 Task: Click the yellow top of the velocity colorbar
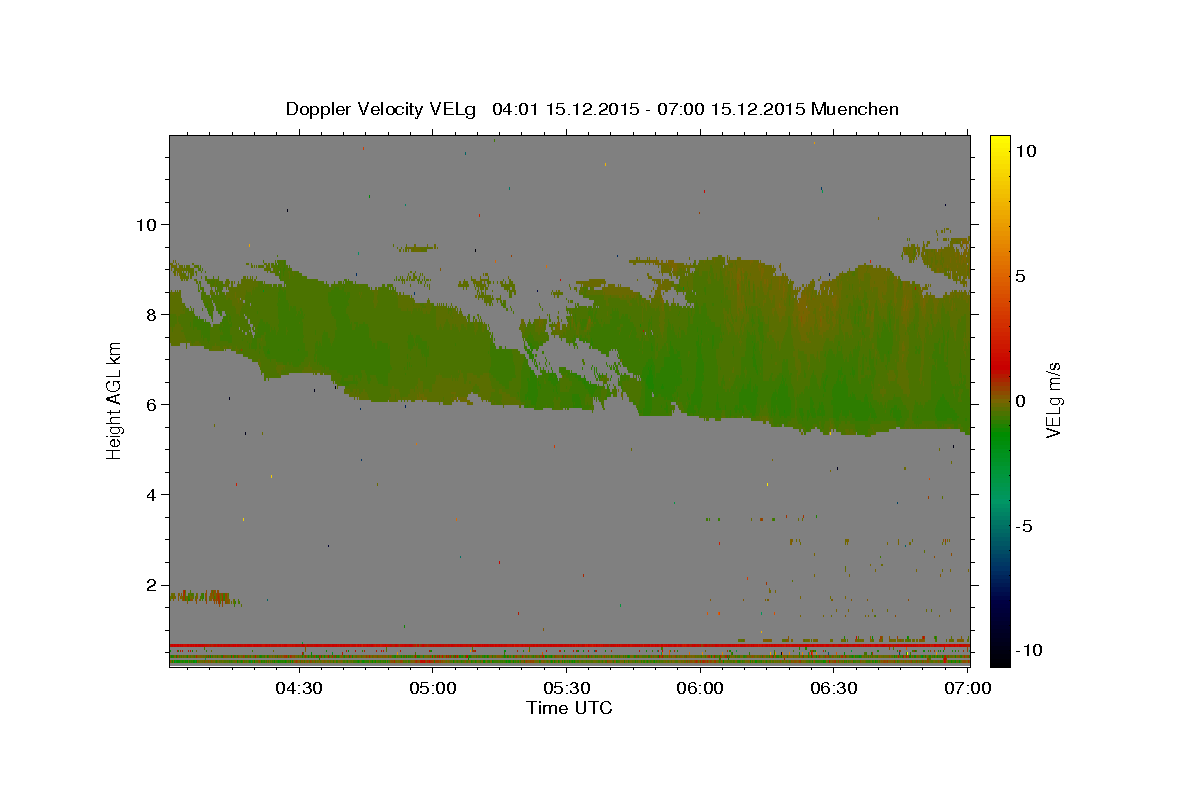999,145
